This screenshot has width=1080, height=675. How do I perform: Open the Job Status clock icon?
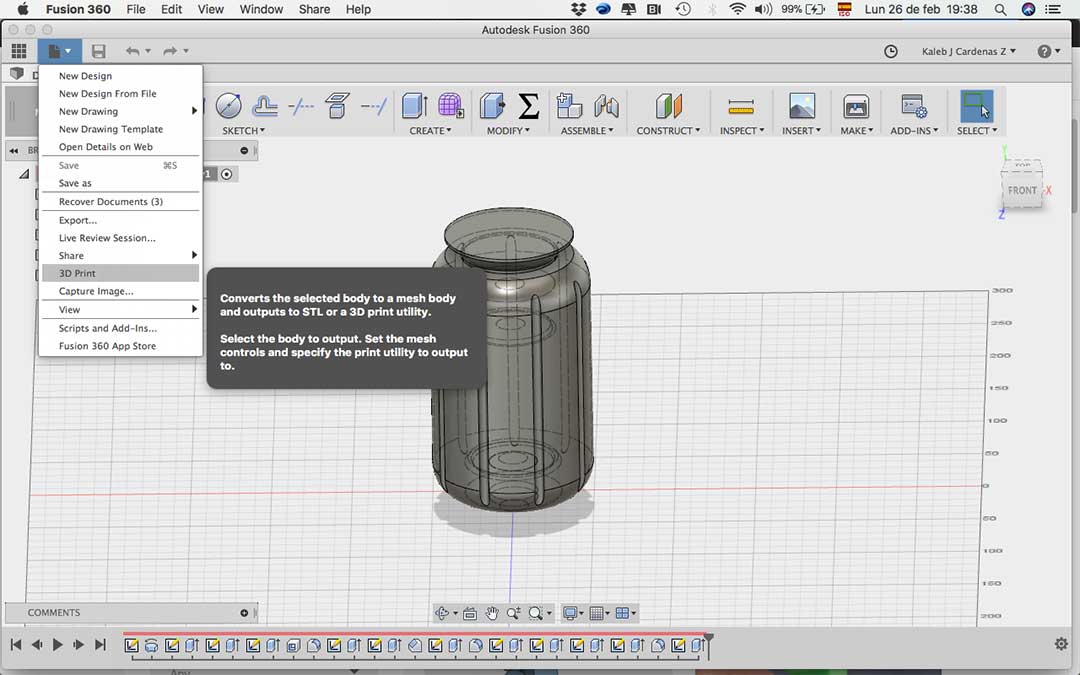click(x=891, y=51)
